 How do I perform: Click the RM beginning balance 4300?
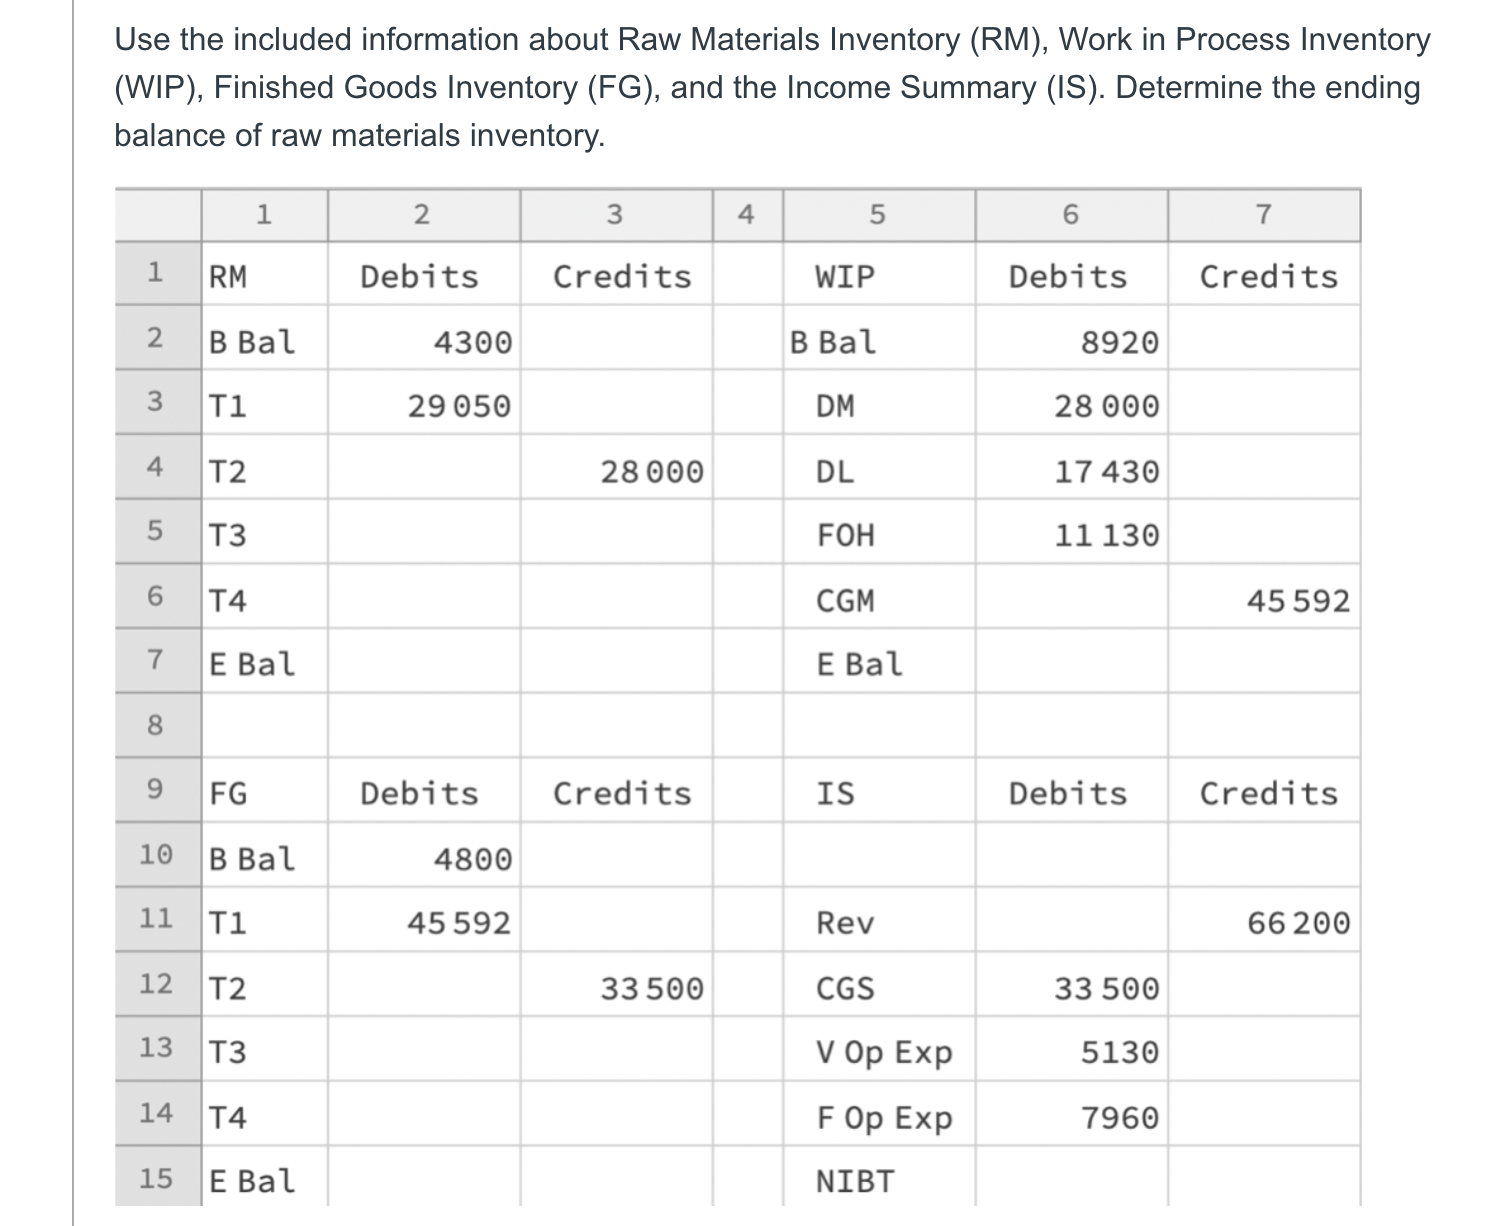(424, 338)
